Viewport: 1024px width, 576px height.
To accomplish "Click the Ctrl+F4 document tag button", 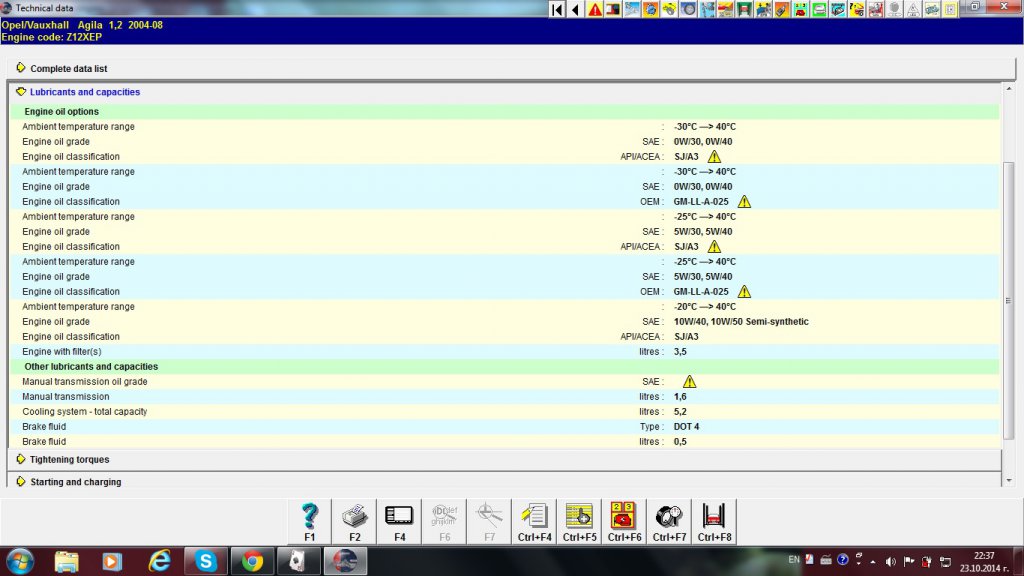I will click(535, 521).
